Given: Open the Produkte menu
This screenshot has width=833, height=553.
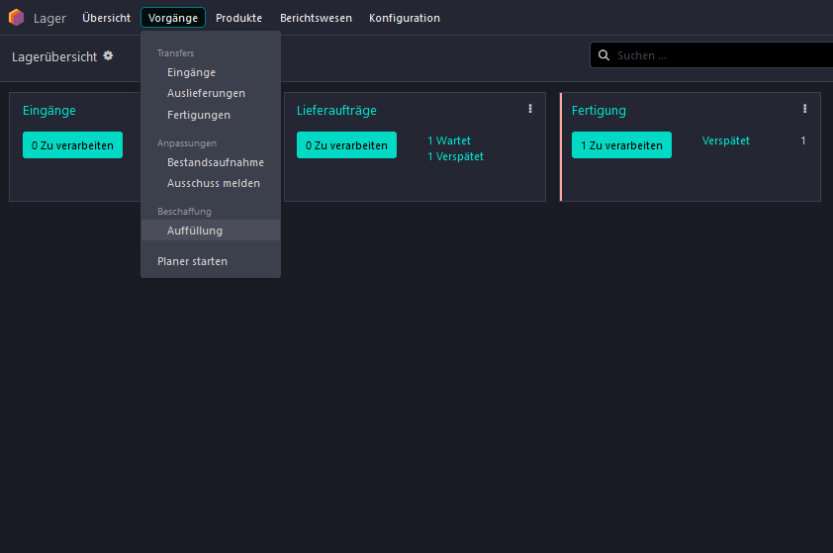Looking at the screenshot, I should point(239,18).
